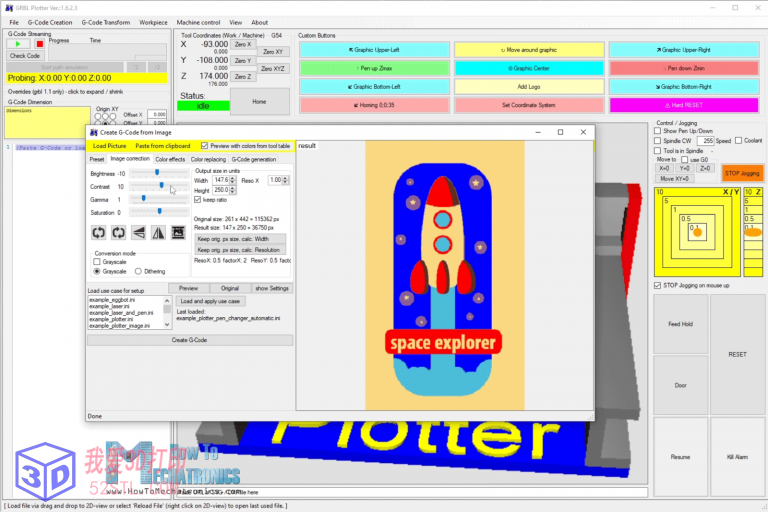Viewport: 768px width, 512px height.
Task: Click the Home button
Action: click(260, 101)
